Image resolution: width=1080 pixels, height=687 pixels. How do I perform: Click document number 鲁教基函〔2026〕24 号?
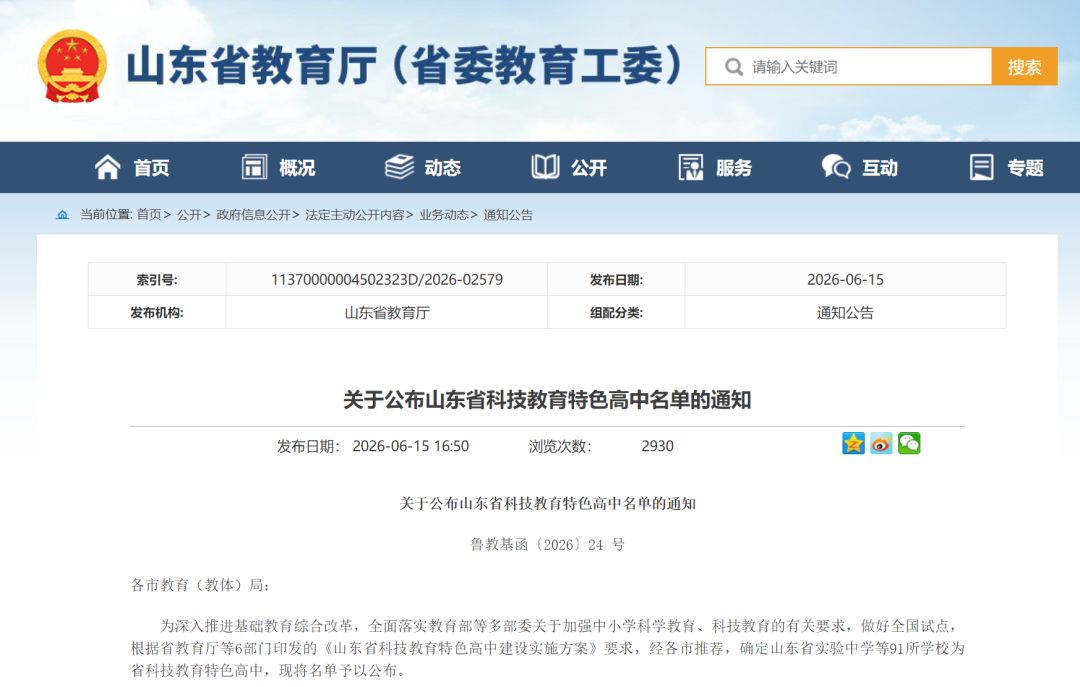click(548, 545)
